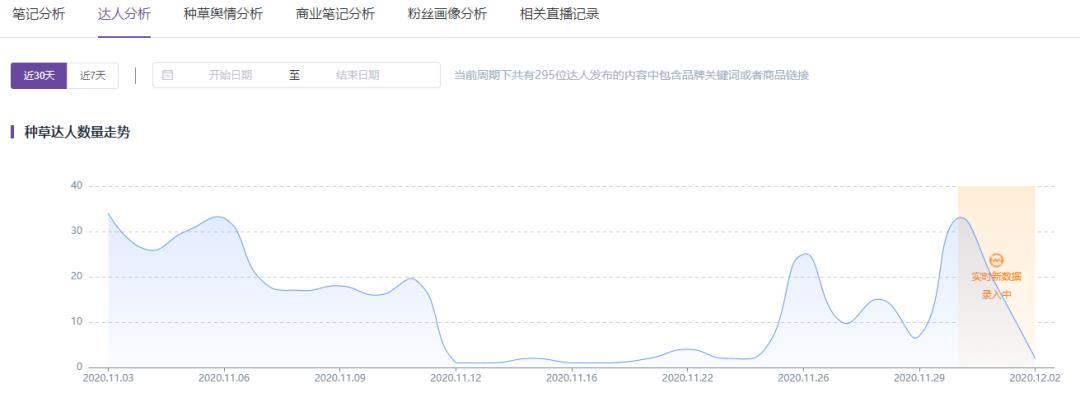Switch to 种草舆情分析 tab
This screenshot has width=1080, height=407.
(223, 14)
